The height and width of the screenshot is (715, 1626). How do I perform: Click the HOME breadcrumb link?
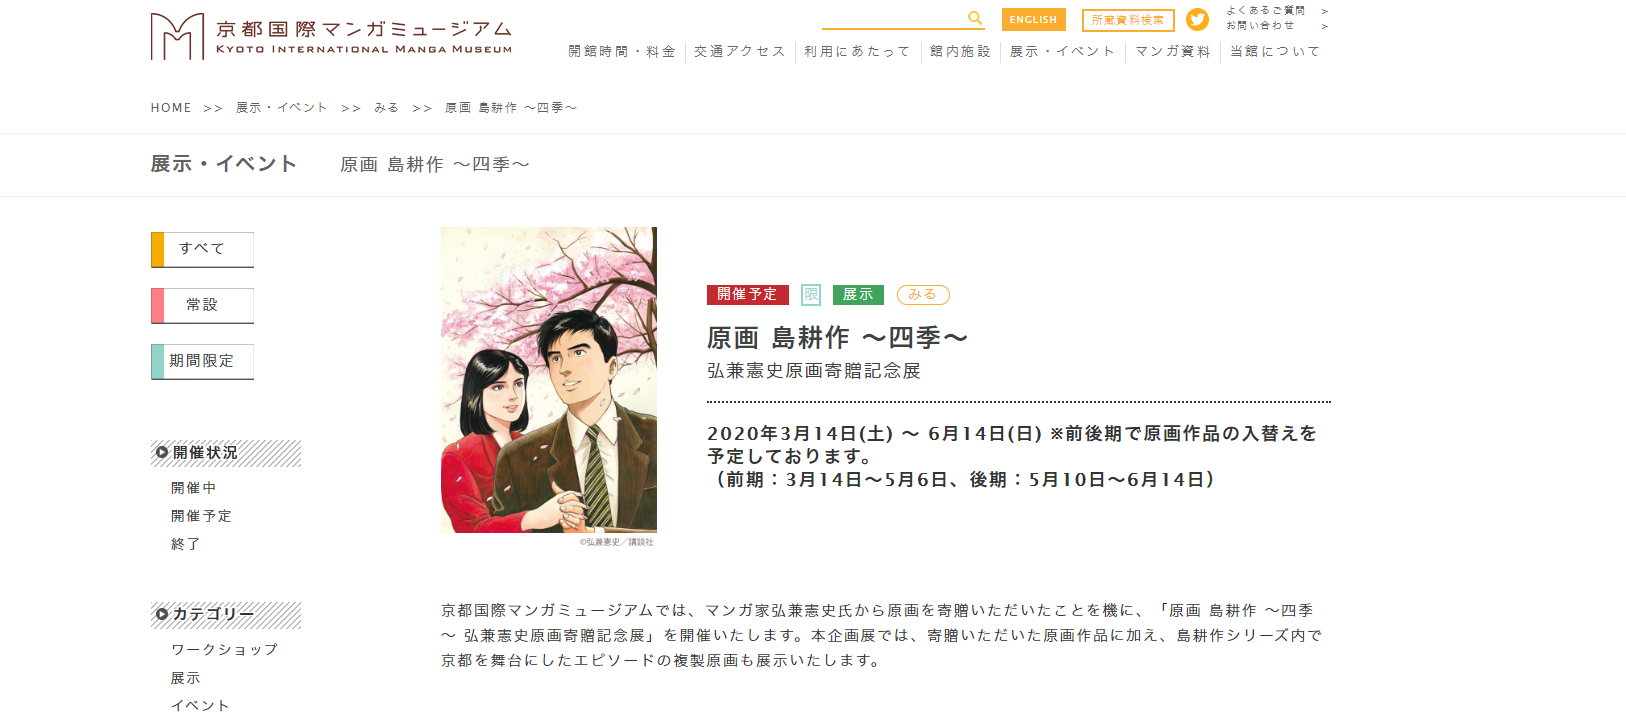click(x=171, y=108)
